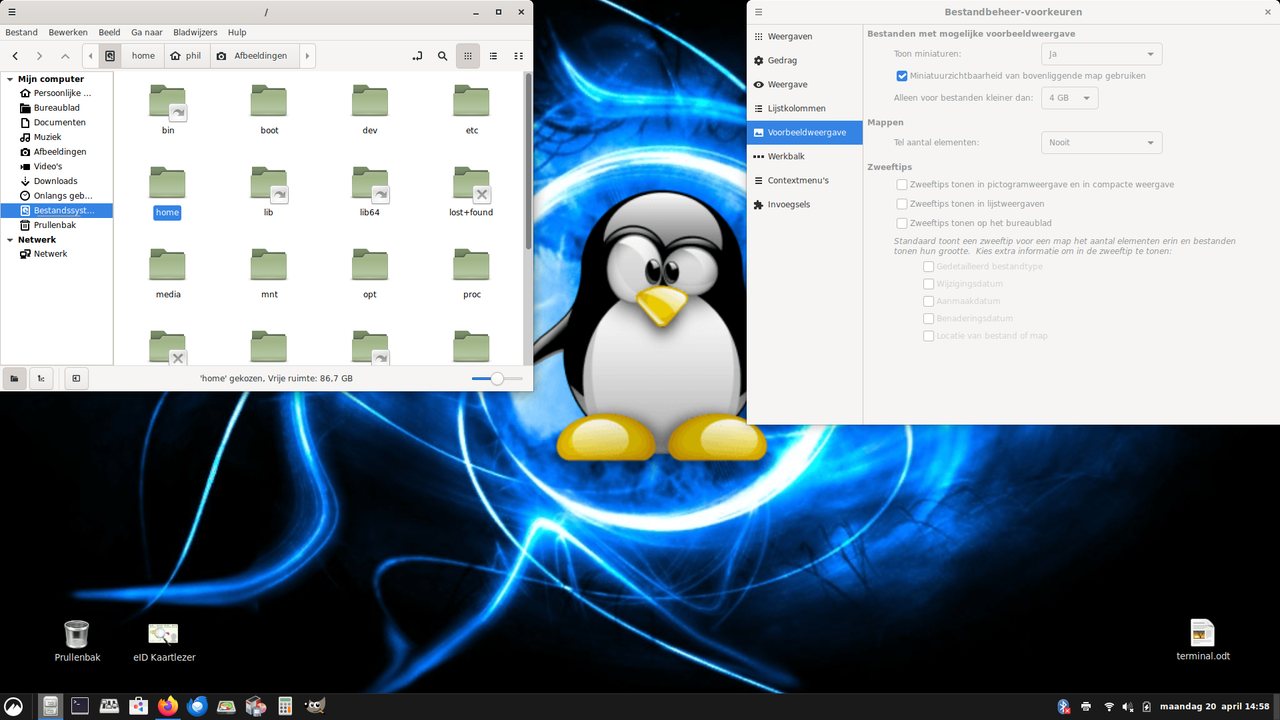Open the volume tray icon
The height and width of the screenshot is (720, 1280).
(1128, 707)
